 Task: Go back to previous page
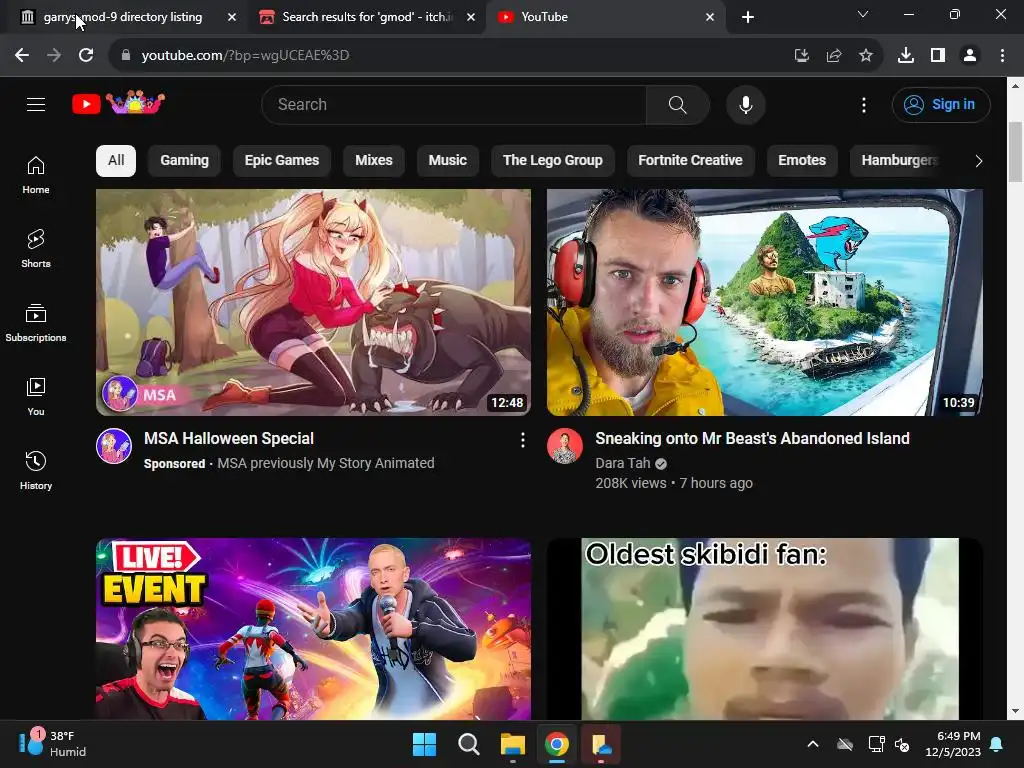pyautogui.click(x=22, y=56)
